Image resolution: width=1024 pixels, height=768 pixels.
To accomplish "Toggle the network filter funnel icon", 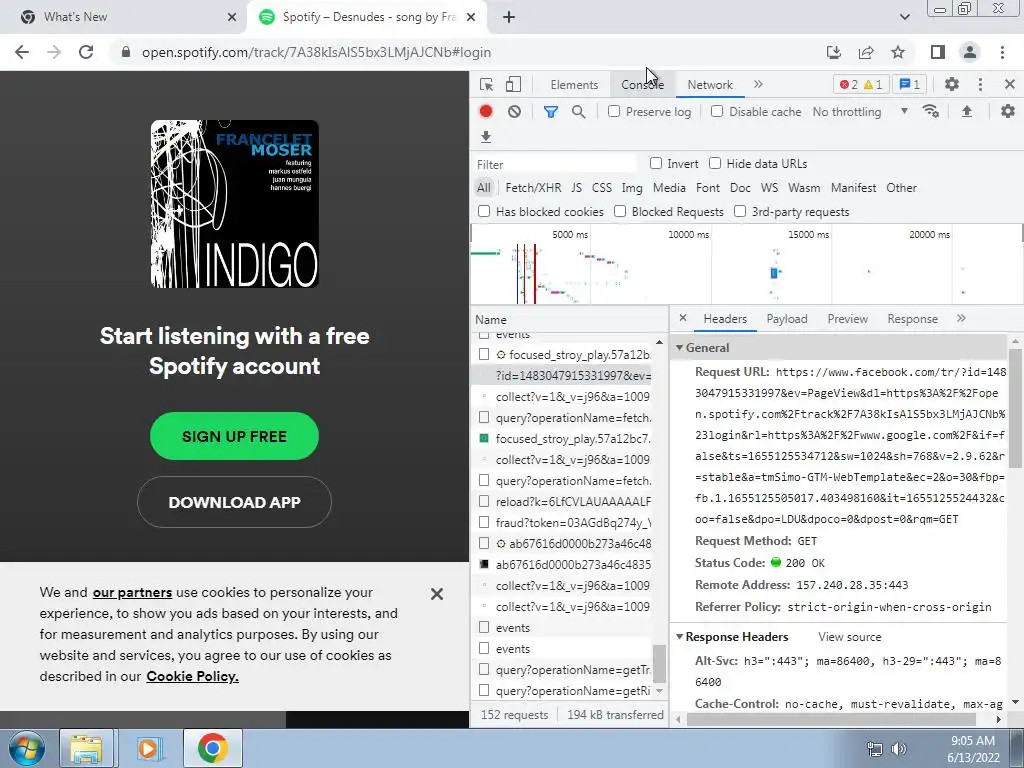I will (551, 112).
